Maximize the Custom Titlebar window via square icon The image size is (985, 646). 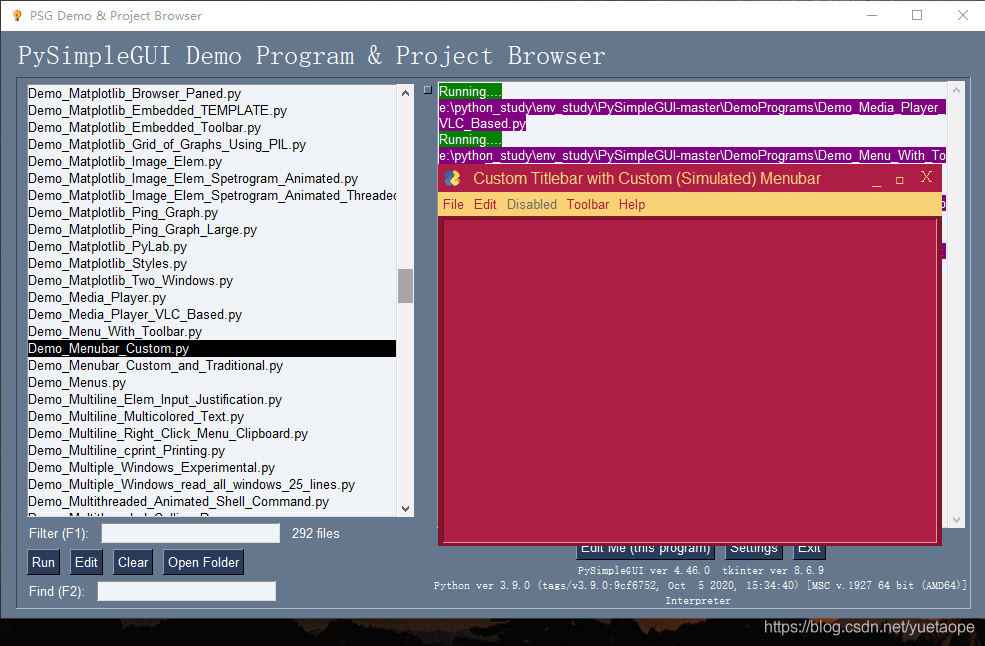click(900, 180)
